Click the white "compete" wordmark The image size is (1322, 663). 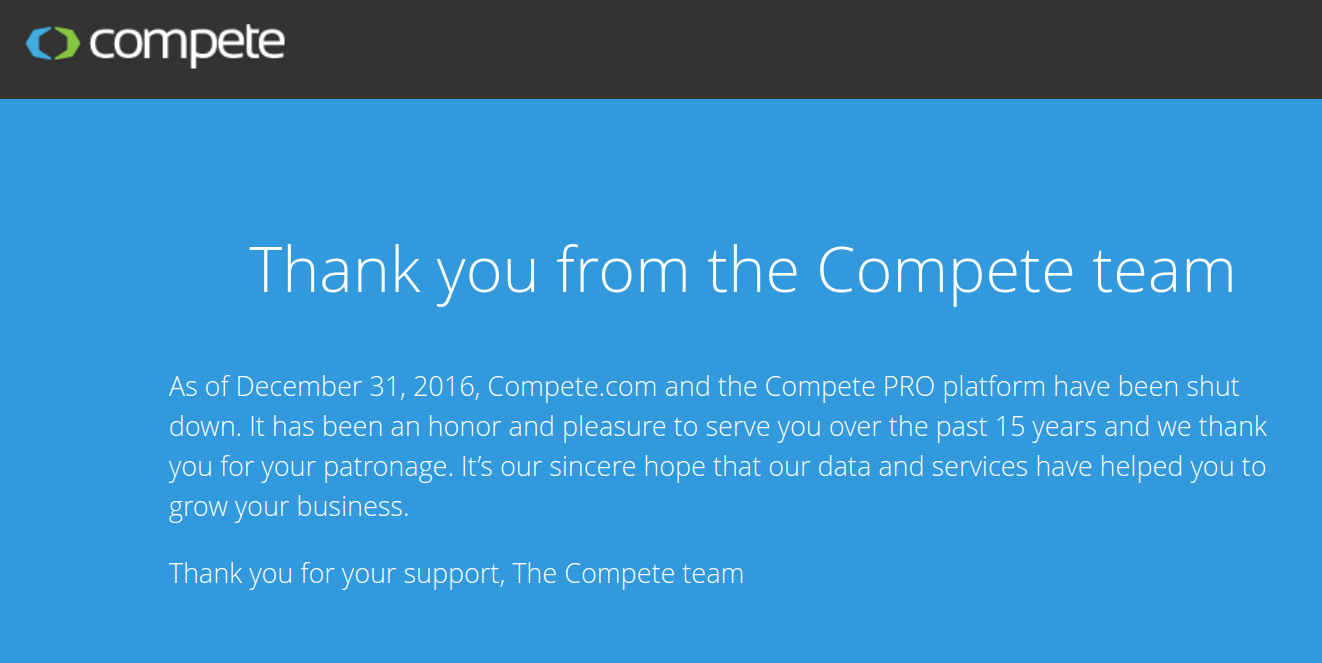[187, 43]
